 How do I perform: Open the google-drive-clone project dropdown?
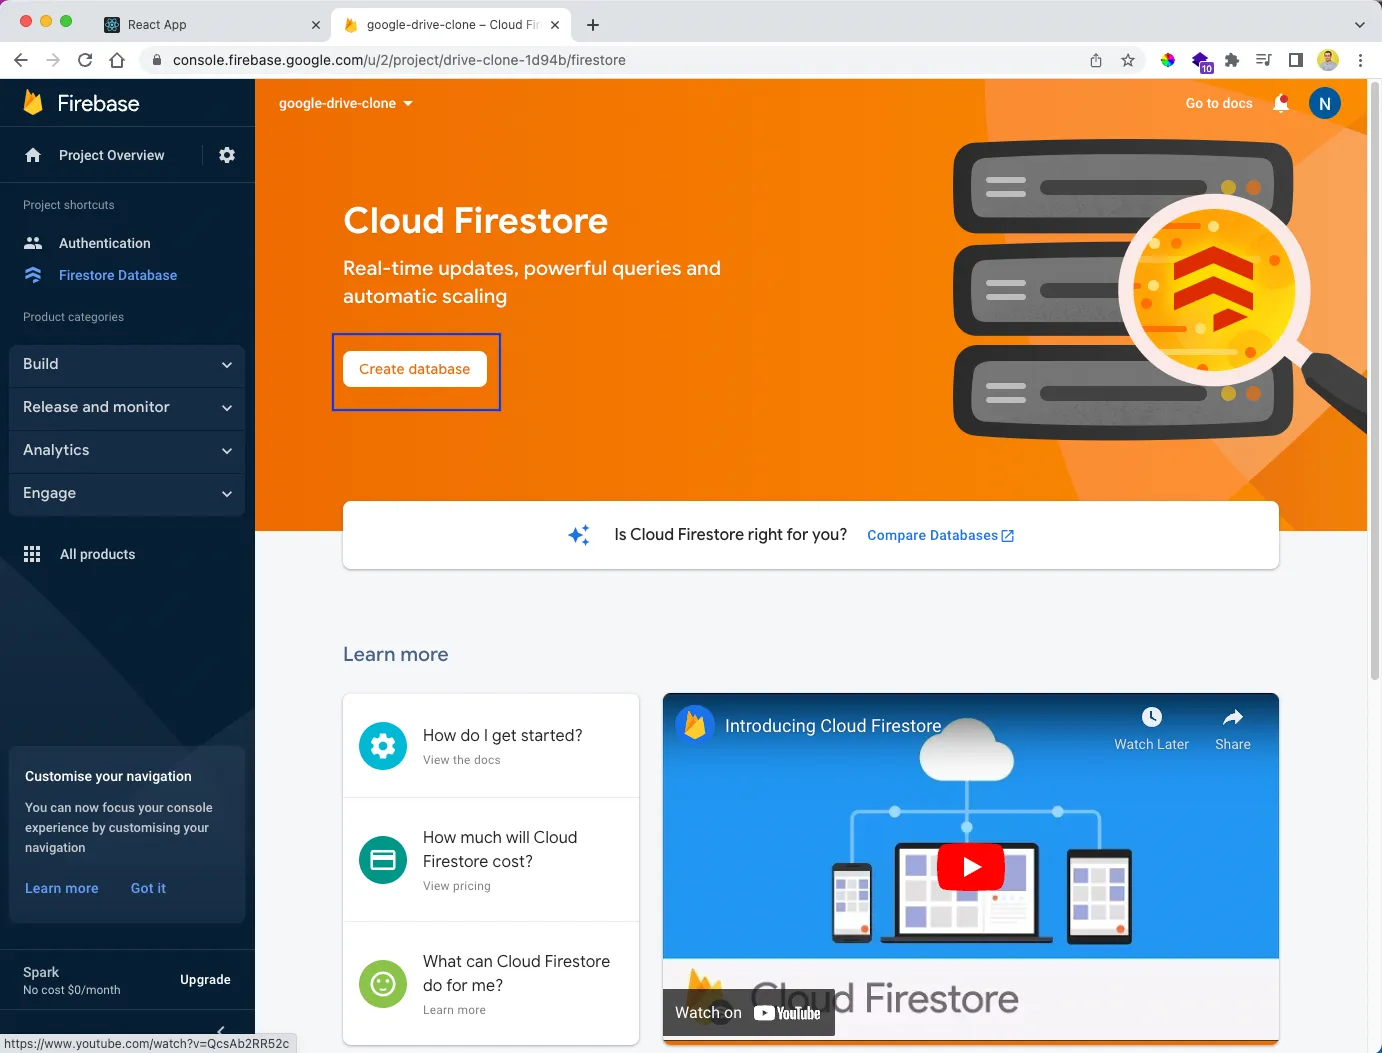coord(346,103)
